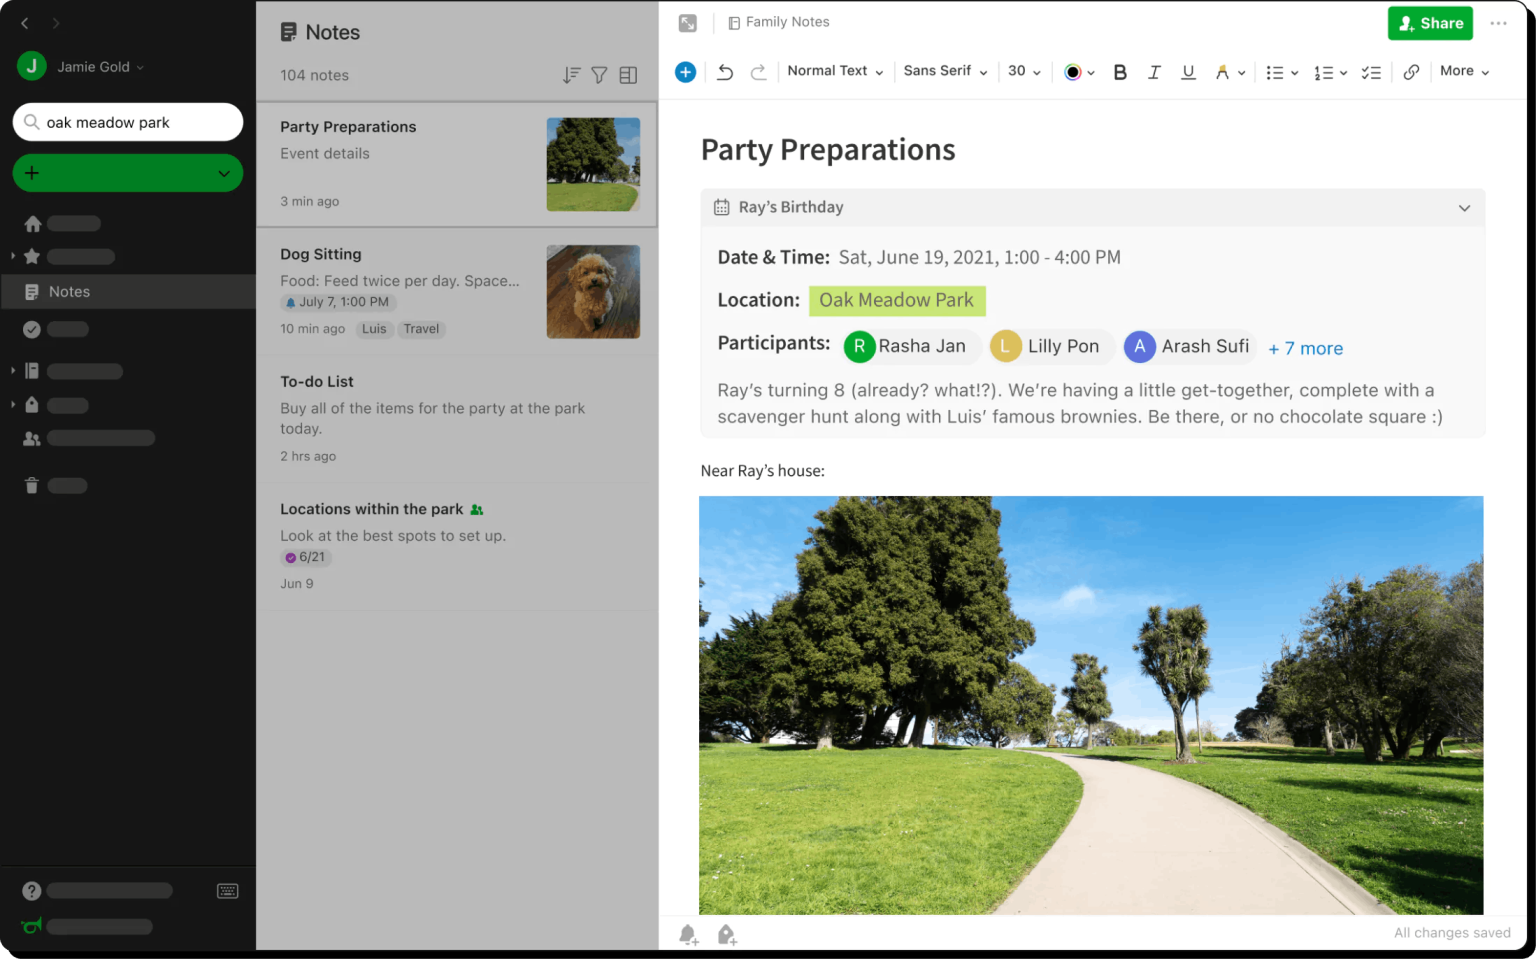Image resolution: width=1536 pixels, height=959 pixels.
Task: Click the blue insert plus button
Action: point(685,72)
